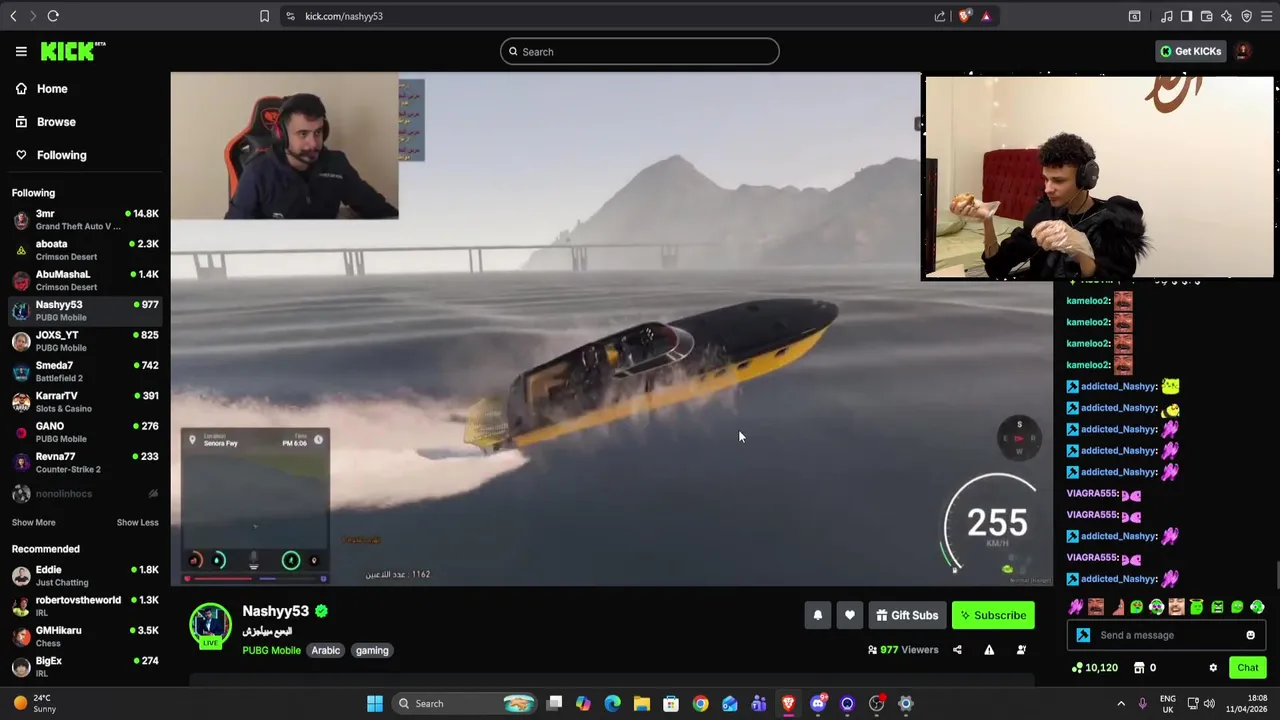
Task: Open KarrarTV's Slots & Casino stream
Action: (84, 402)
